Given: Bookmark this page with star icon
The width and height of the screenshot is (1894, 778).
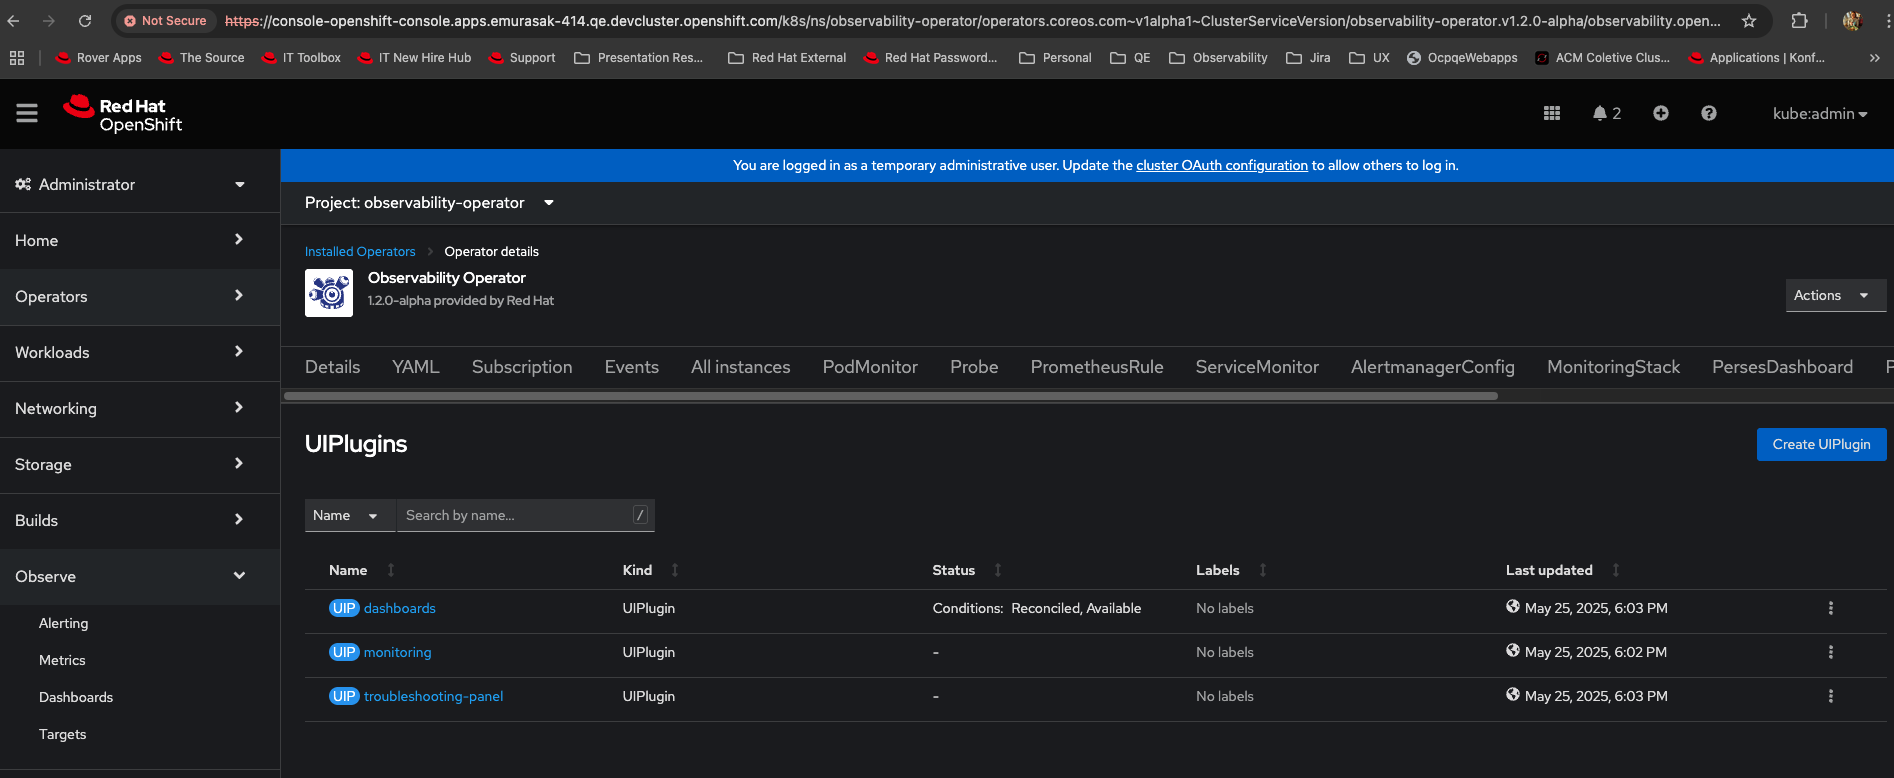Looking at the screenshot, I should (1748, 21).
